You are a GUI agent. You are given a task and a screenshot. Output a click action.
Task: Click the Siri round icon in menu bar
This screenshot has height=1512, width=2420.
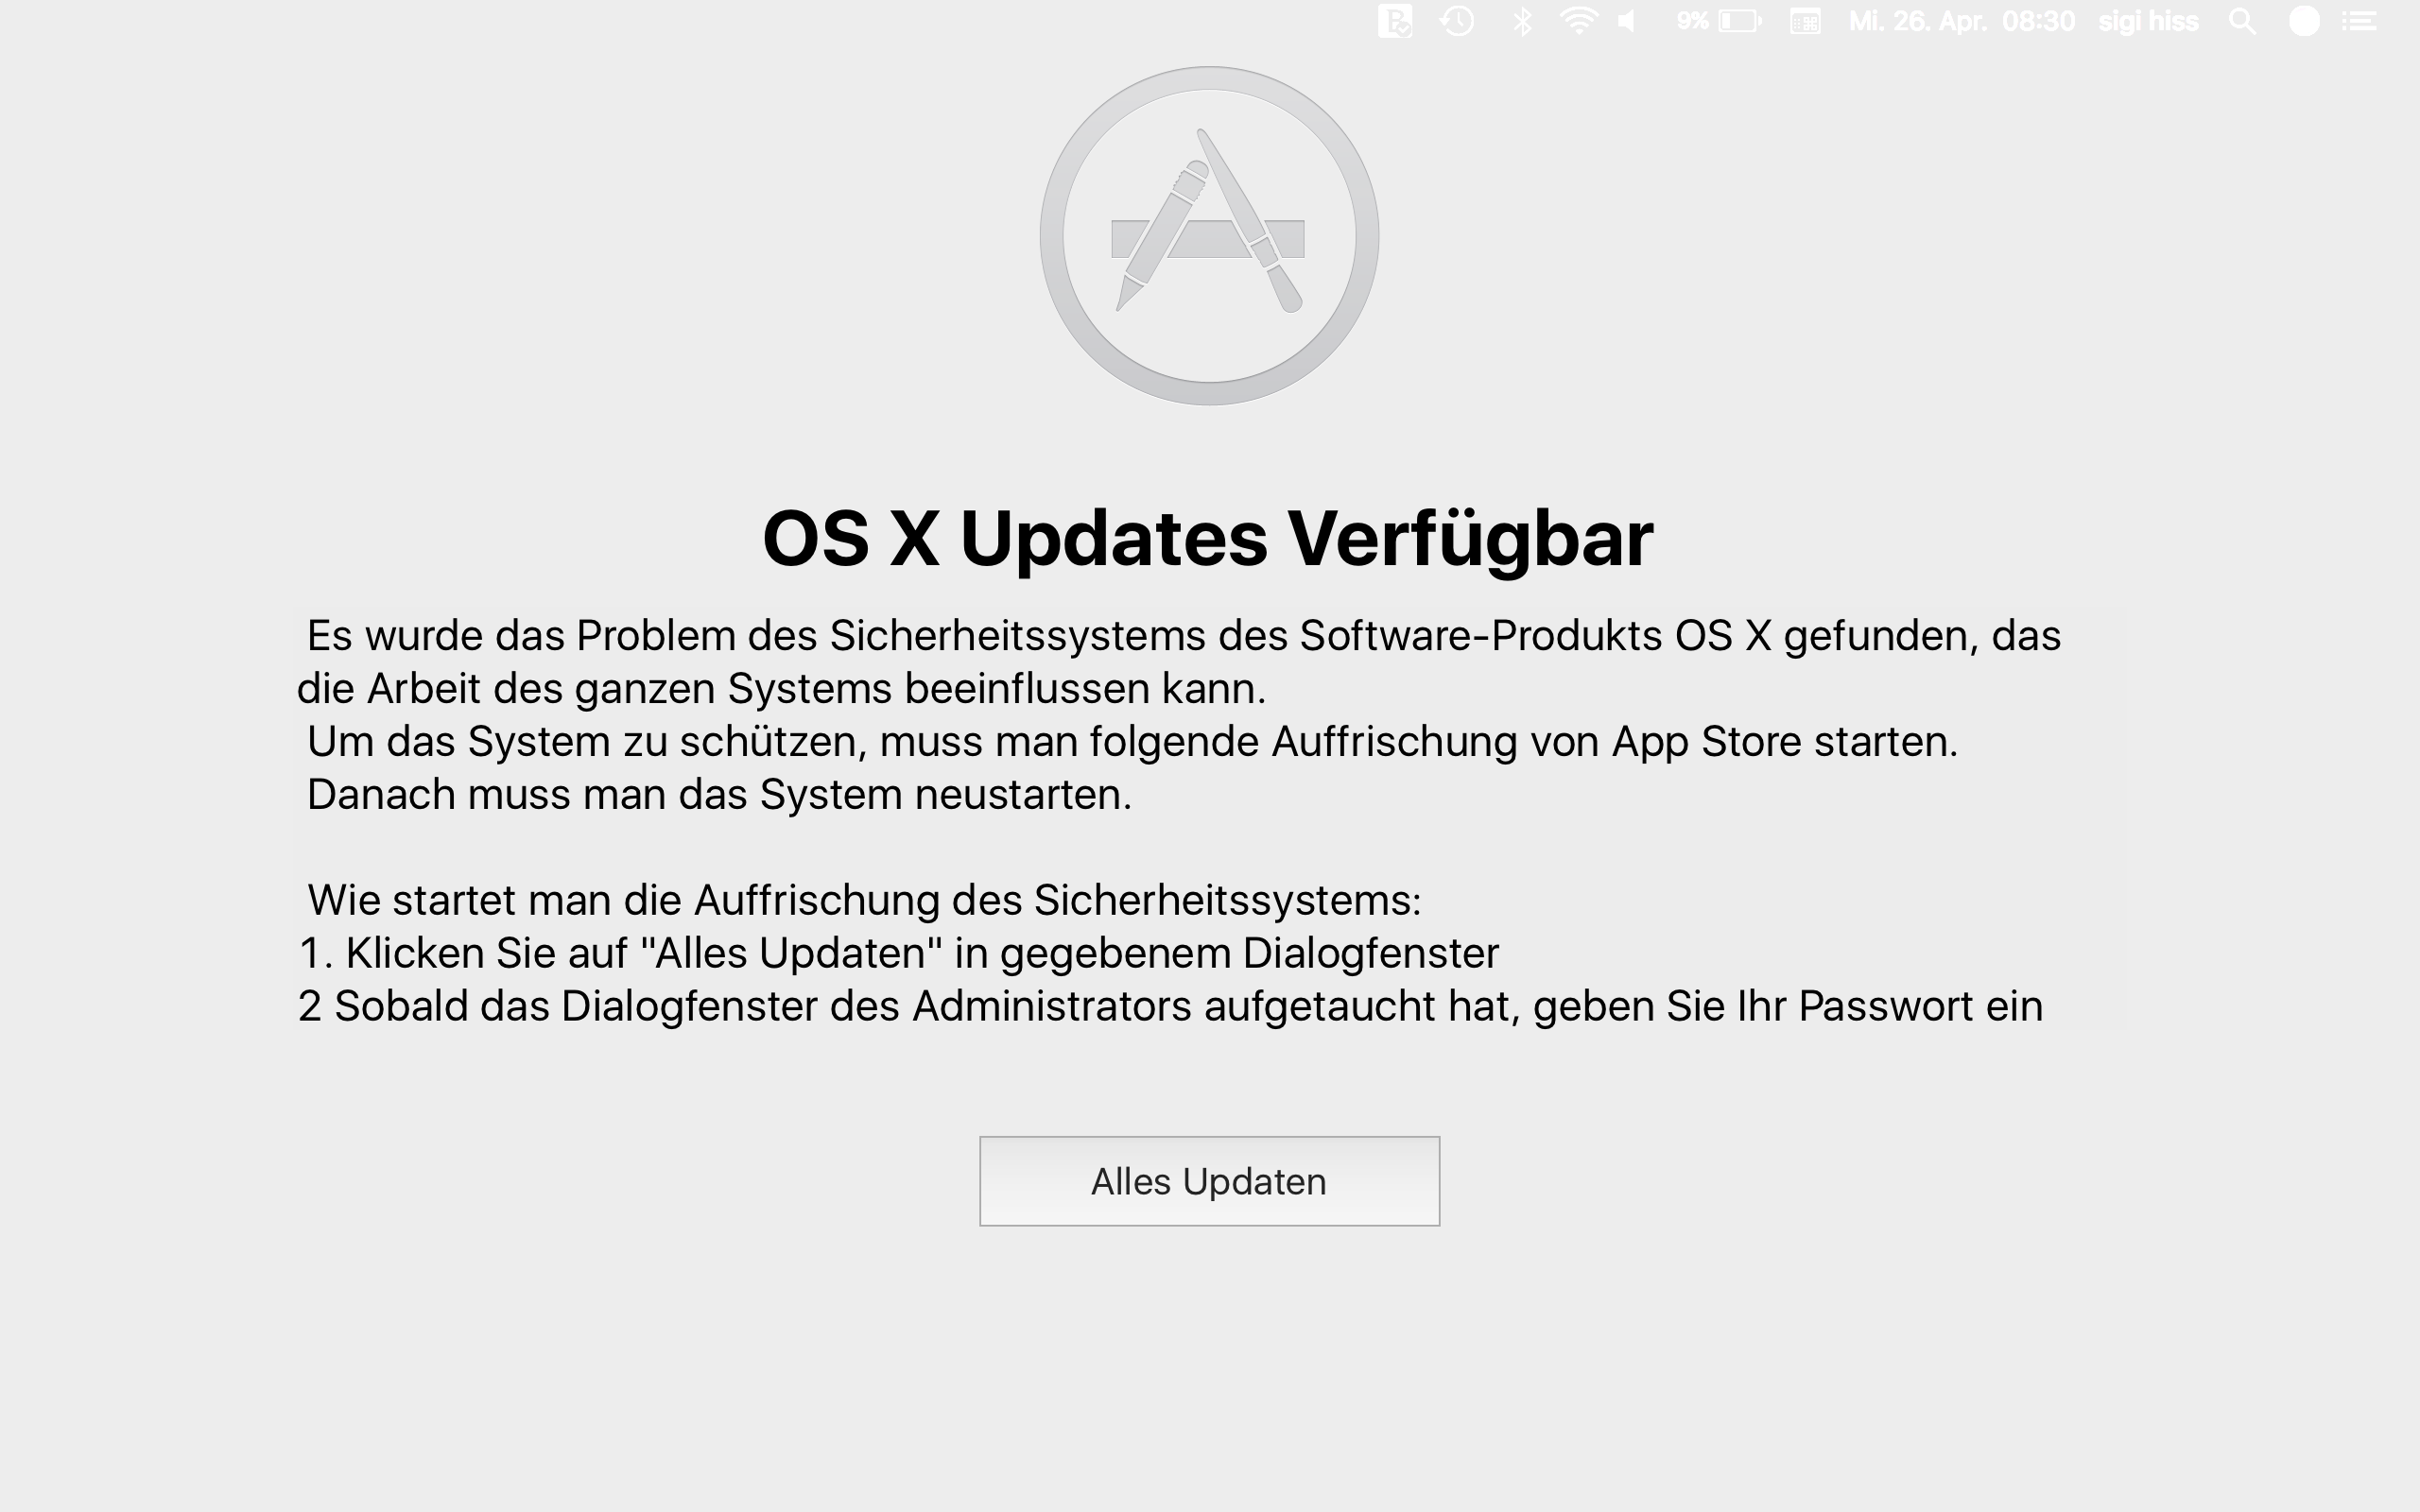[2304, 21]
